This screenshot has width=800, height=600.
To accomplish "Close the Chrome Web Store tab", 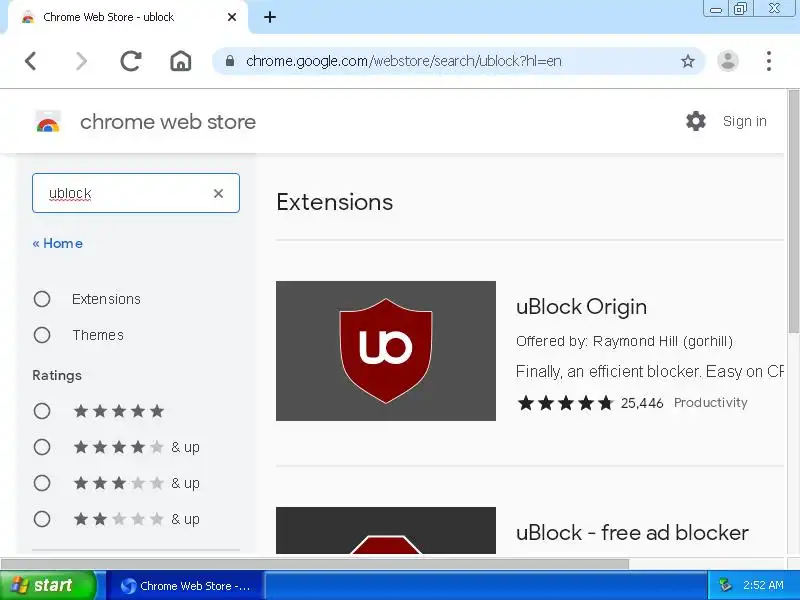I will coord(232,17).
